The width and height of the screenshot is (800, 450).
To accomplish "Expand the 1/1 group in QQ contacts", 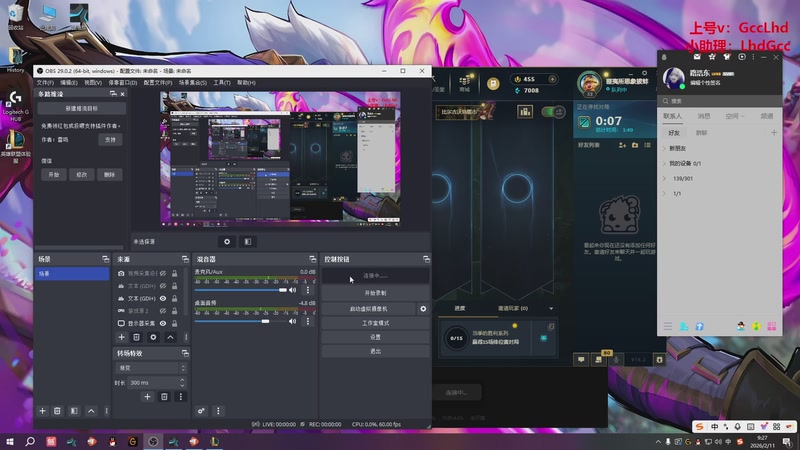I will pyautogui.click(x=664, y=194).
